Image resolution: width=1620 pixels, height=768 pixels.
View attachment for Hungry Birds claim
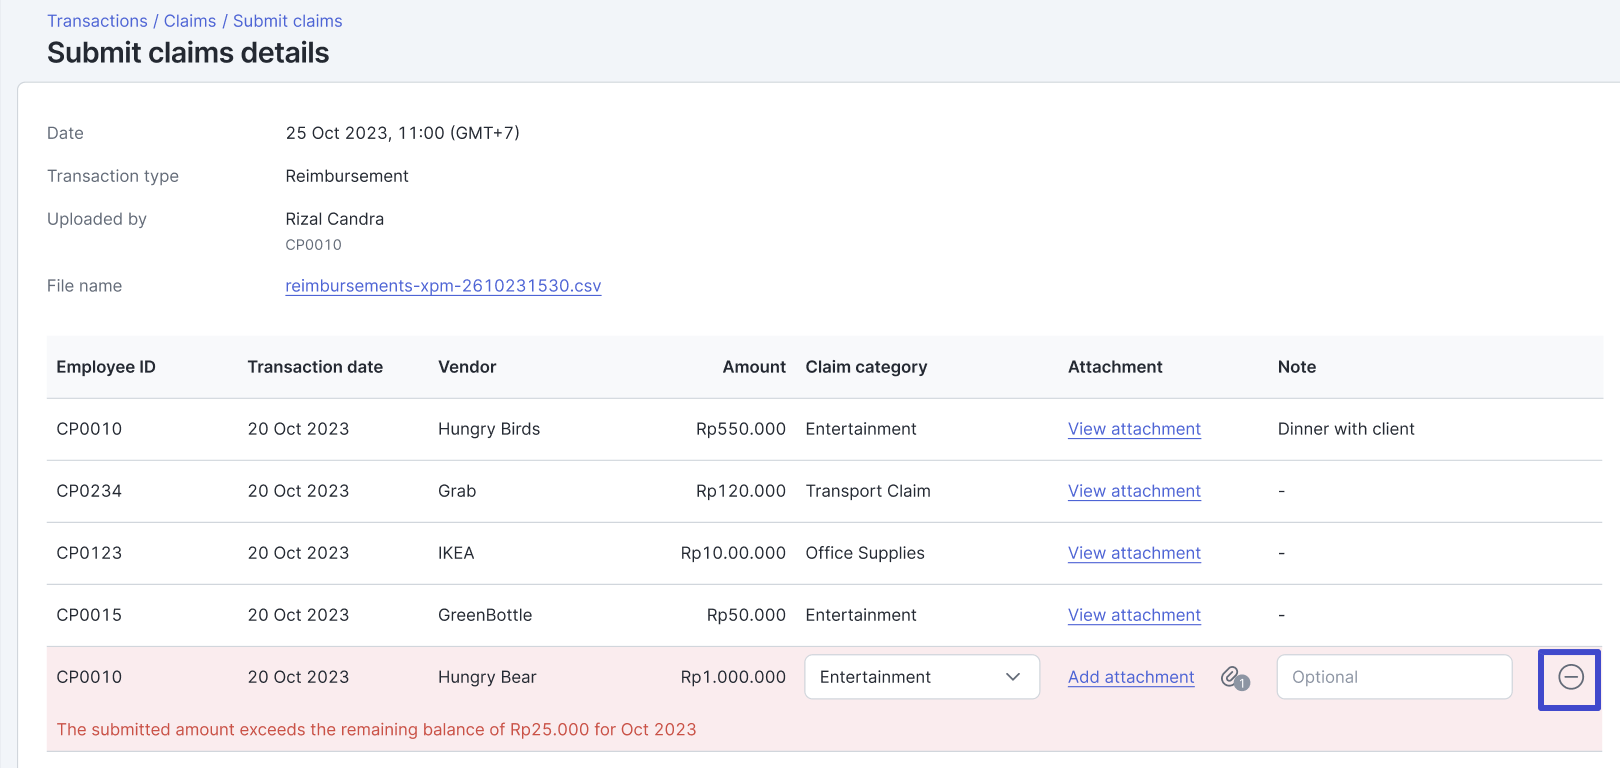pyautogui.click(x=1134, y=429)
